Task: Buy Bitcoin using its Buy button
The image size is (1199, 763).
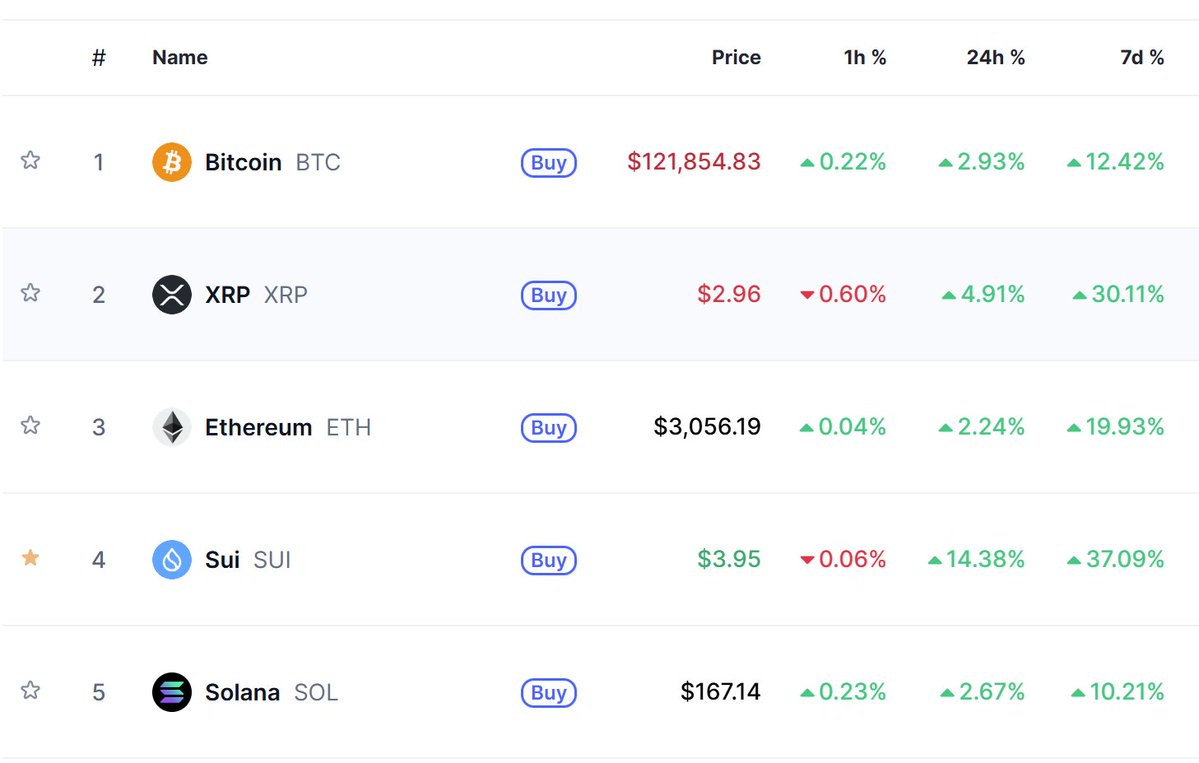Action: (x=548, y=162)
